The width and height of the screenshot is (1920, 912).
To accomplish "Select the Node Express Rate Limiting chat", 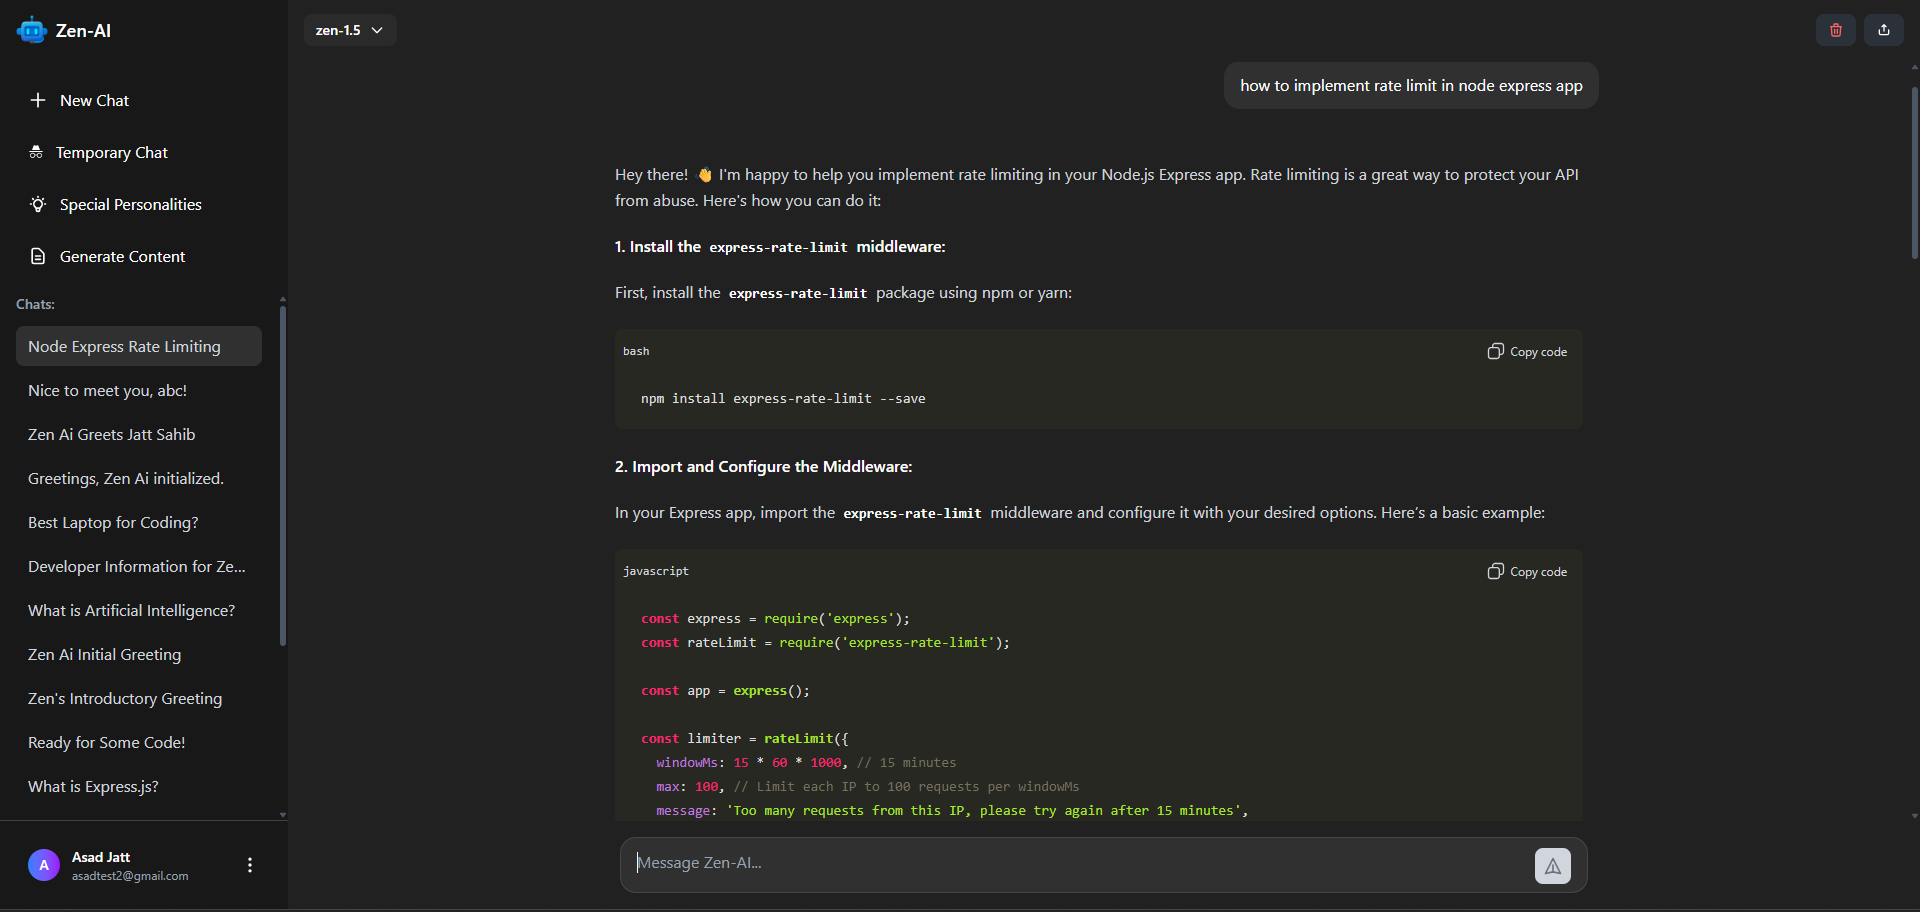I will coord(124,346).
